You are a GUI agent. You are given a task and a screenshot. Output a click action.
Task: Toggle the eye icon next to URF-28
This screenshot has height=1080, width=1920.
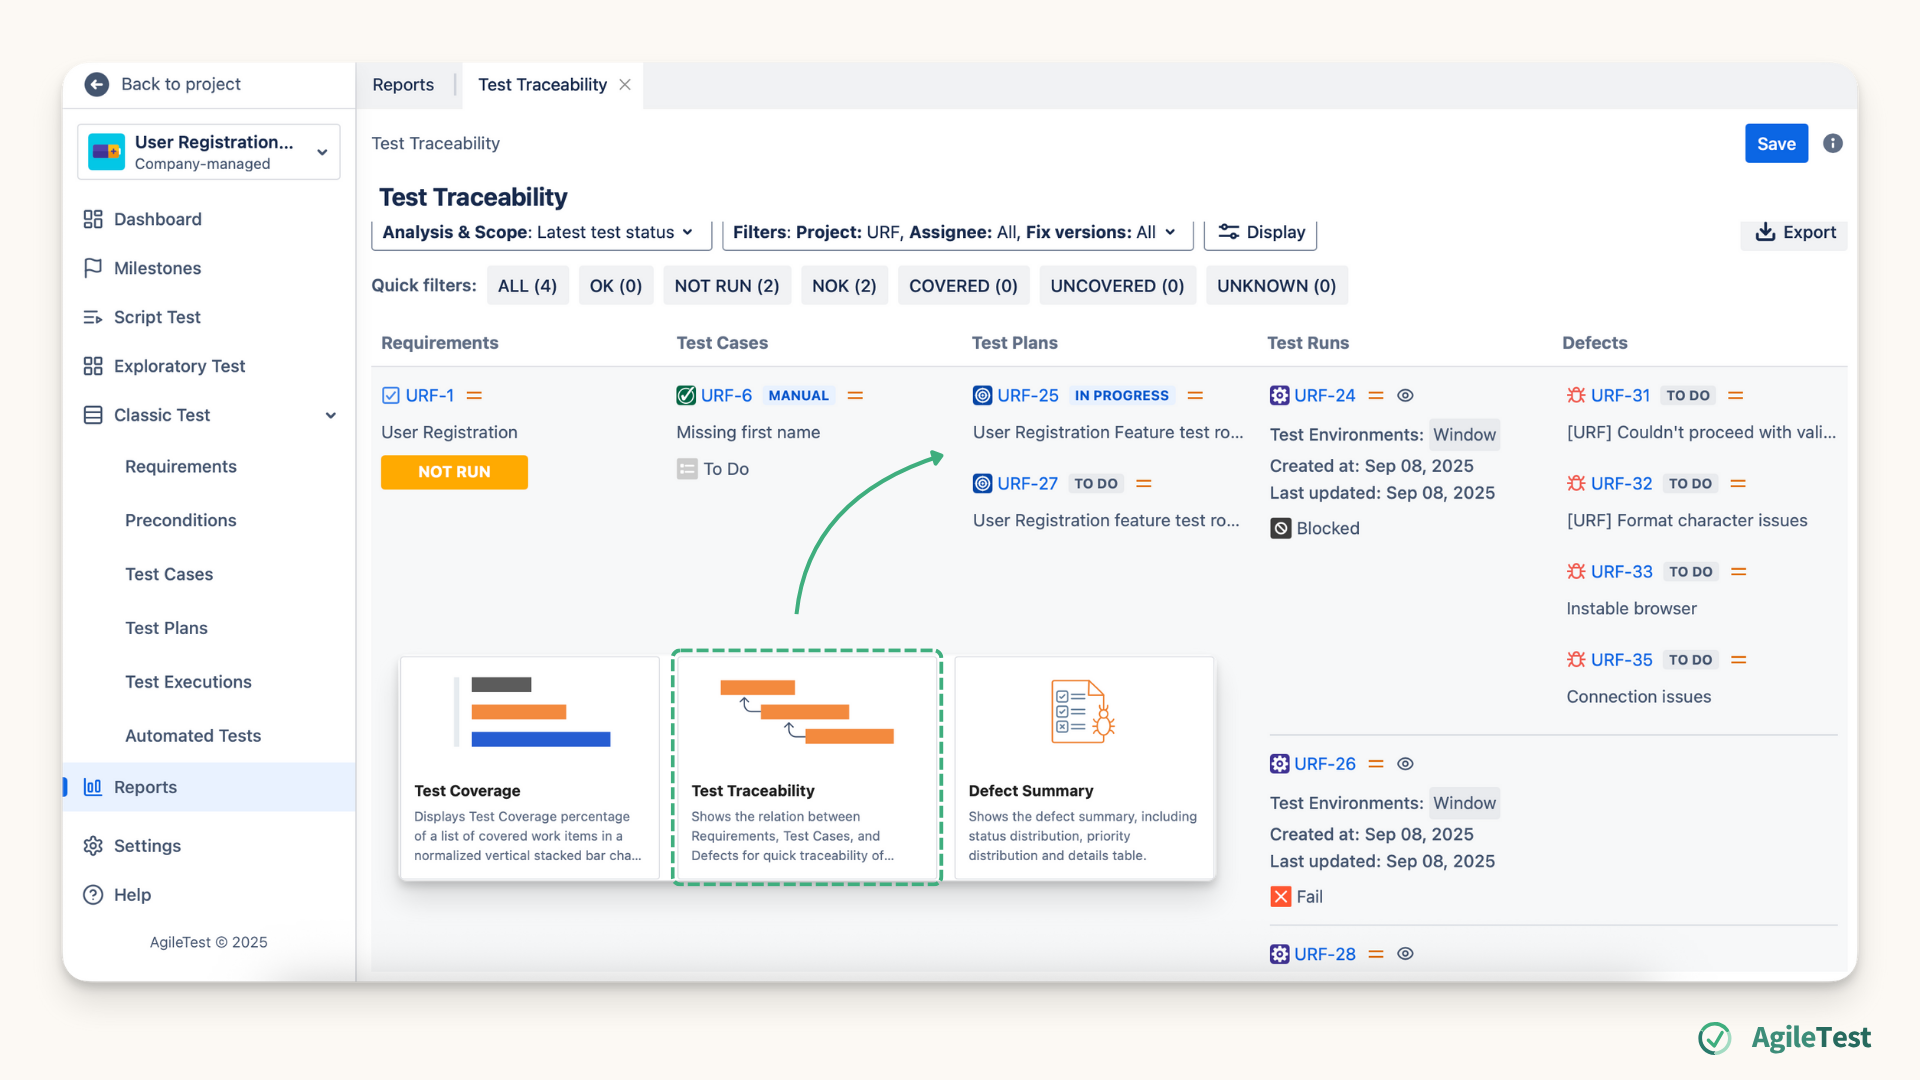point(1405,954)
